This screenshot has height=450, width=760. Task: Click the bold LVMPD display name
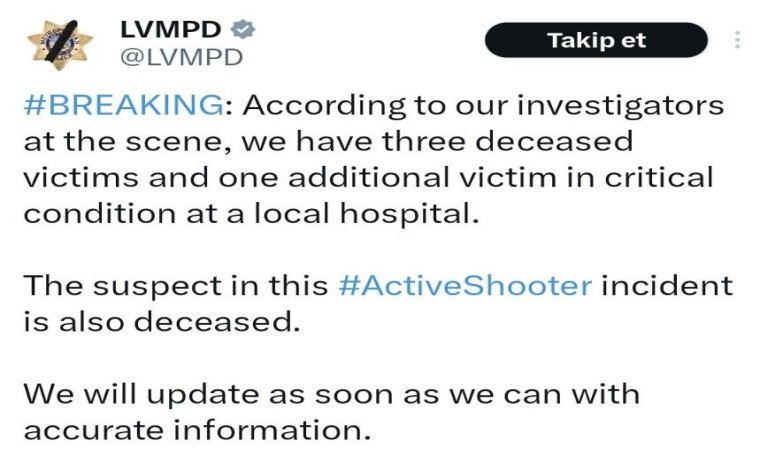[171, 28]
